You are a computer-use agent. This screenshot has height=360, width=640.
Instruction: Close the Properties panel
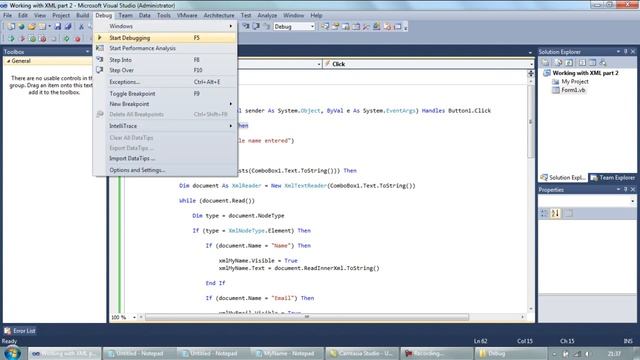point(633,189)
